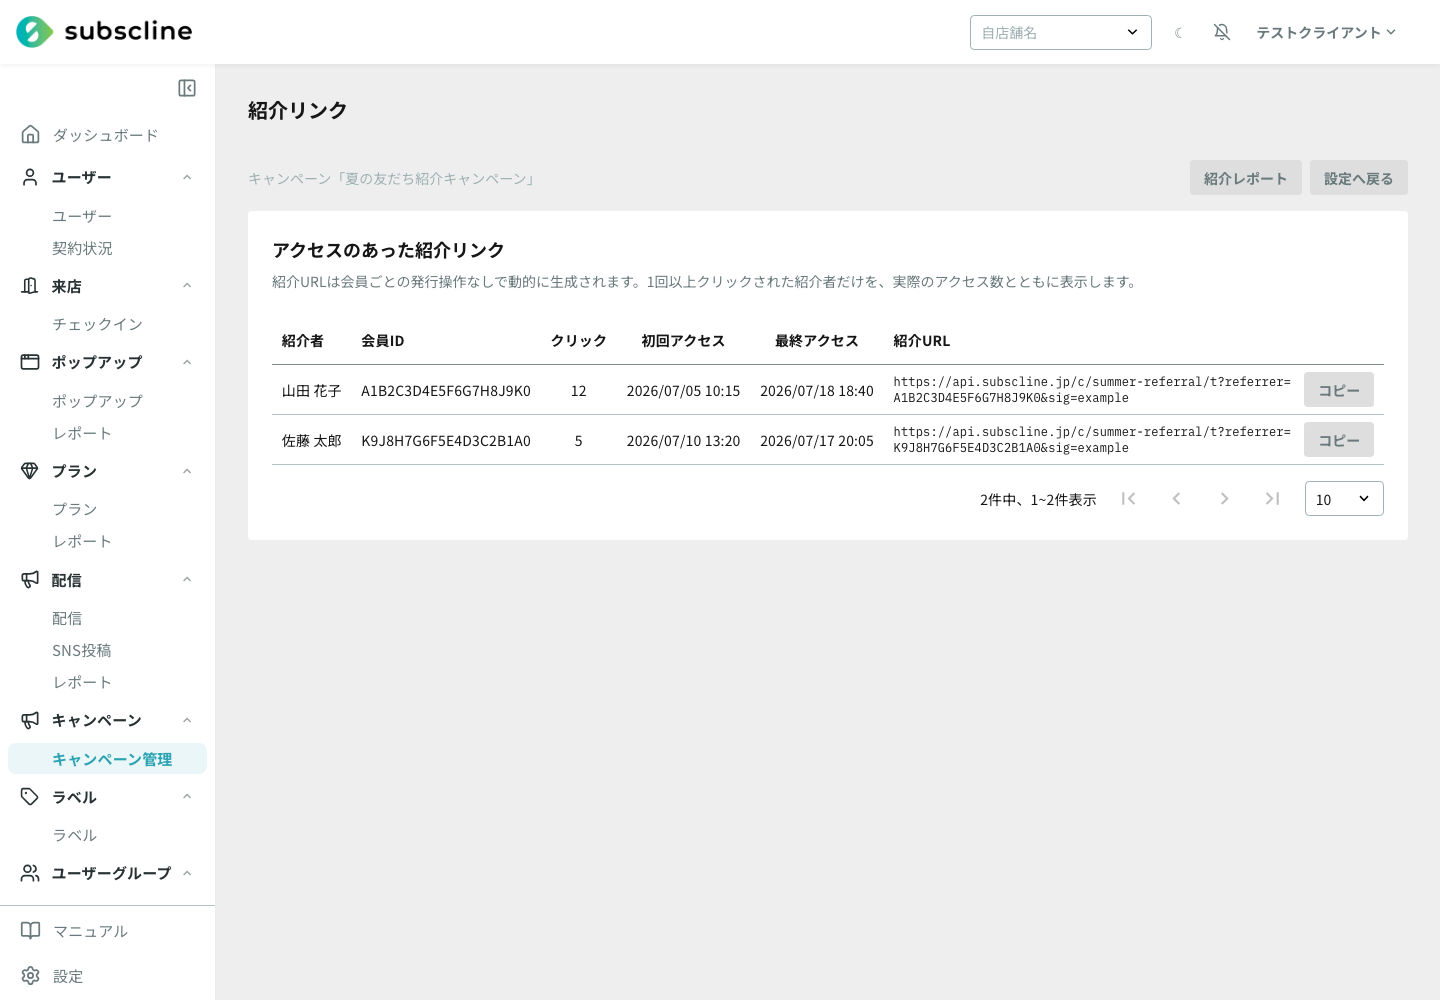Open マニュアル at the sidebar bottom
Image resolution: width=1440 pixels, height=1000 pixels.
click(x=90, y=931)
